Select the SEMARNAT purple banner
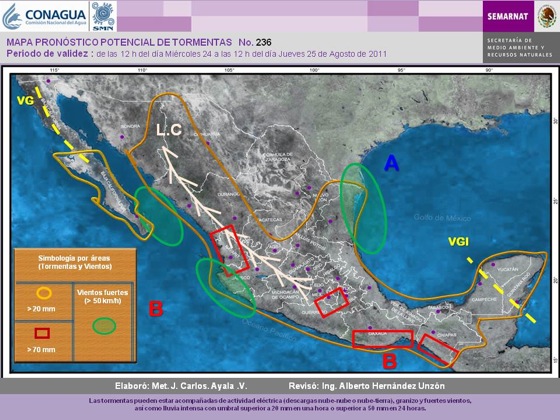The height and width of the screenshot is (420, 560). click(508, 16)
